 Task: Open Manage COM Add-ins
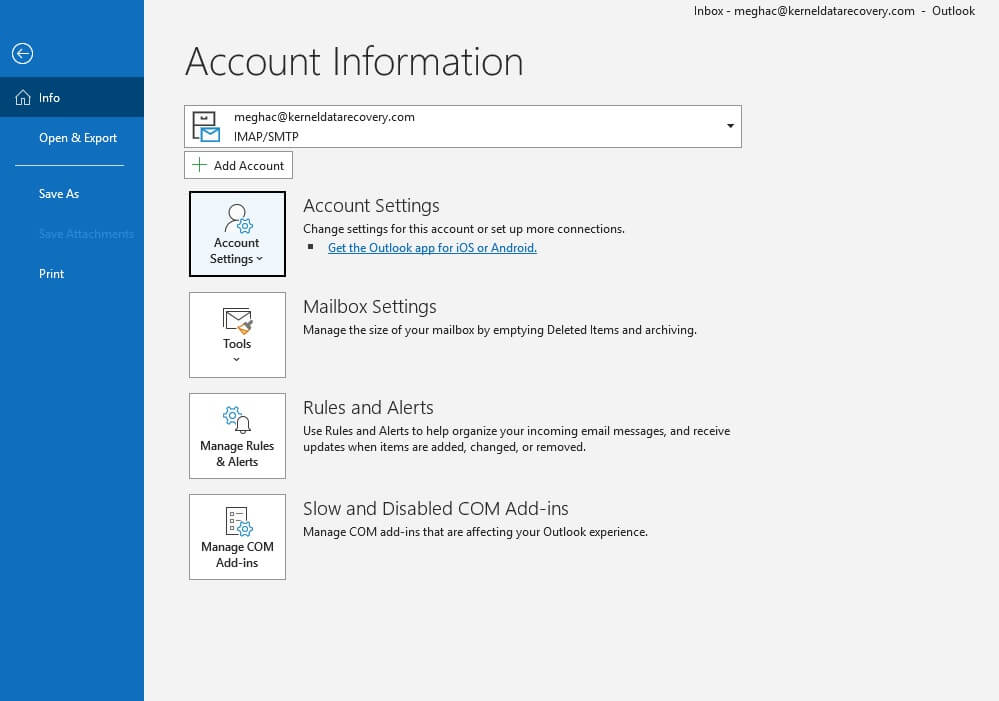pyautogui.click(x=237, y=537)
